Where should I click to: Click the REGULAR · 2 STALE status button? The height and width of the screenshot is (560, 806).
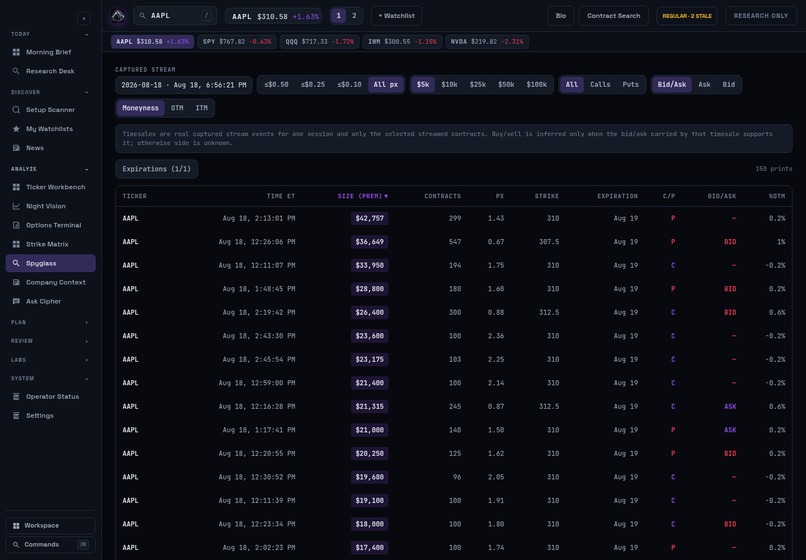(687, 16)
